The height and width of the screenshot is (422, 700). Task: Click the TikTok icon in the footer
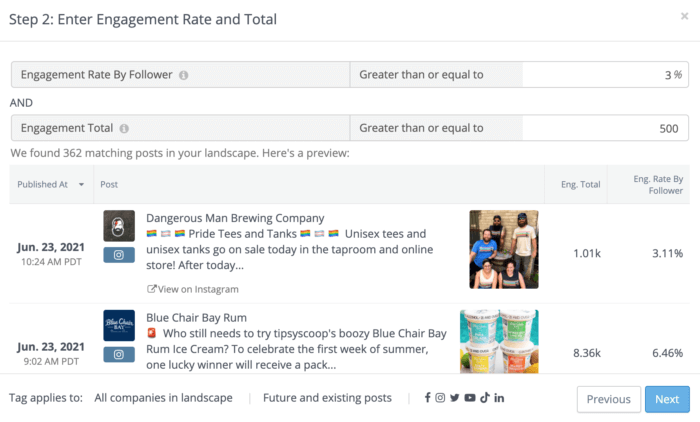tap(484, 398)
